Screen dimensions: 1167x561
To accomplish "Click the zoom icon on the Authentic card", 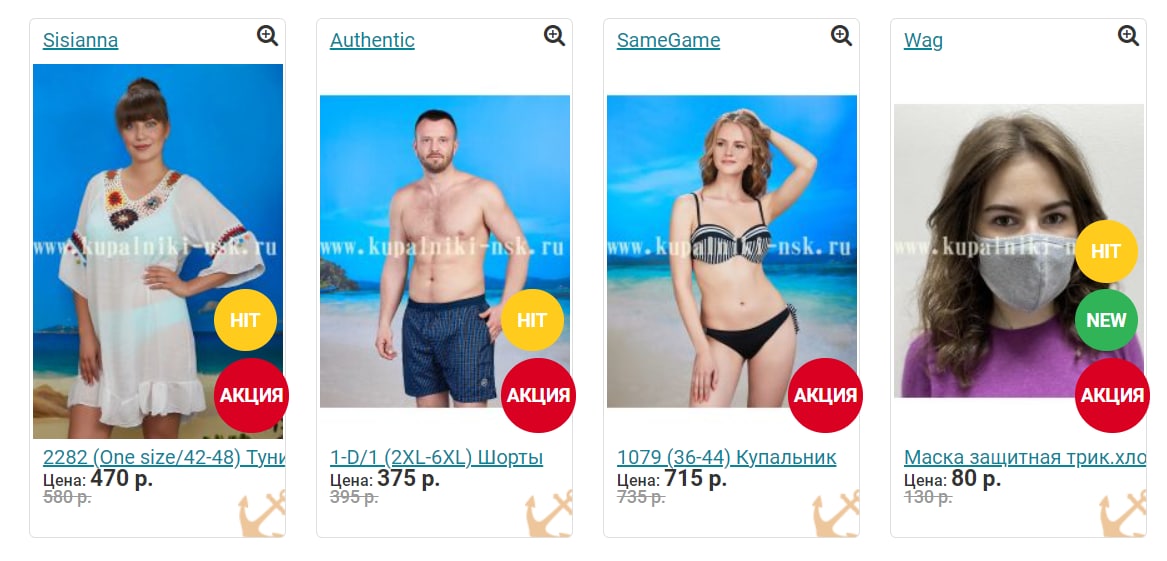I will pos(554,35).
